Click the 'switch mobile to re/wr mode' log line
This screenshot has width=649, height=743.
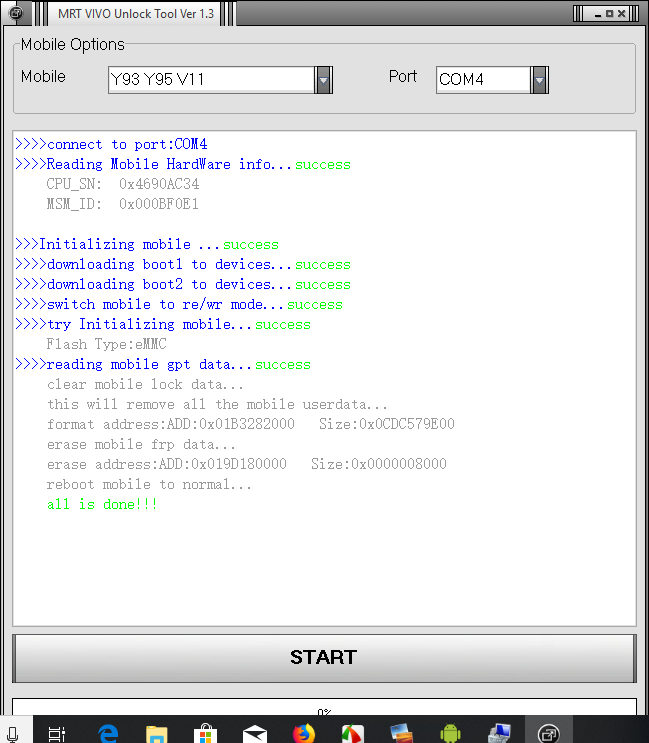tap(179, 304)
